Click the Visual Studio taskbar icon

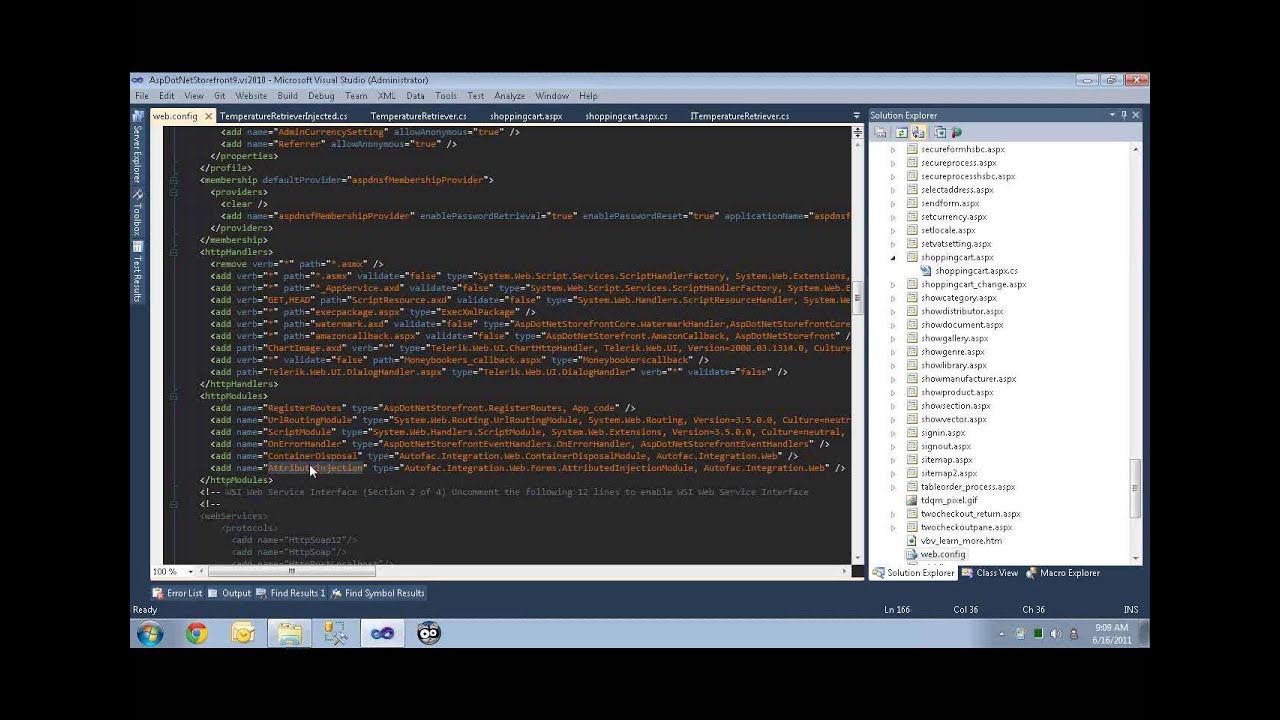(x=382, y=633)
